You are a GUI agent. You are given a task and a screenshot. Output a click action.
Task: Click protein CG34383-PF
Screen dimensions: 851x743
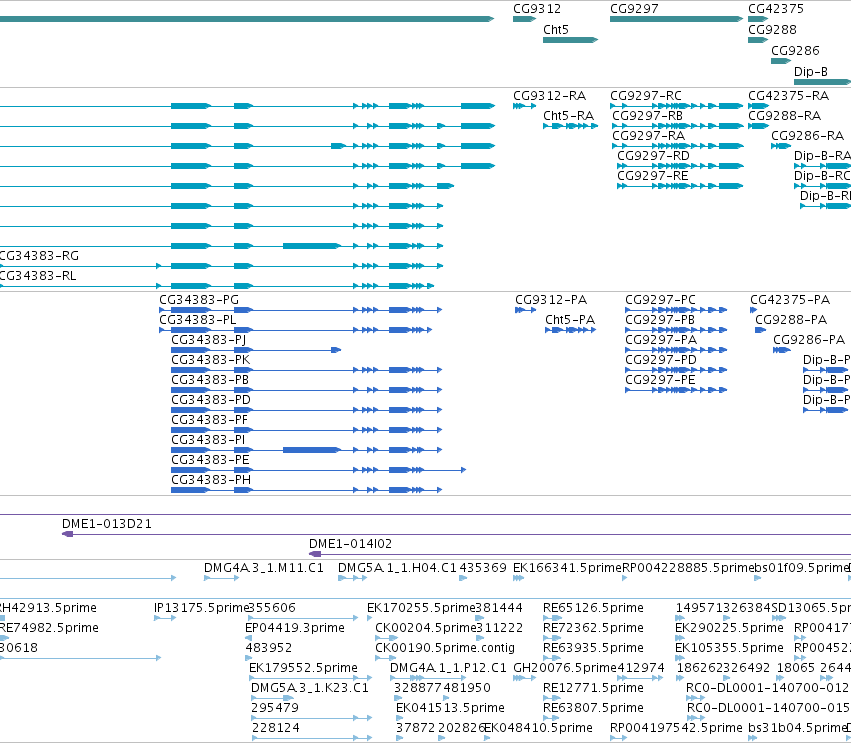[209, 420]
